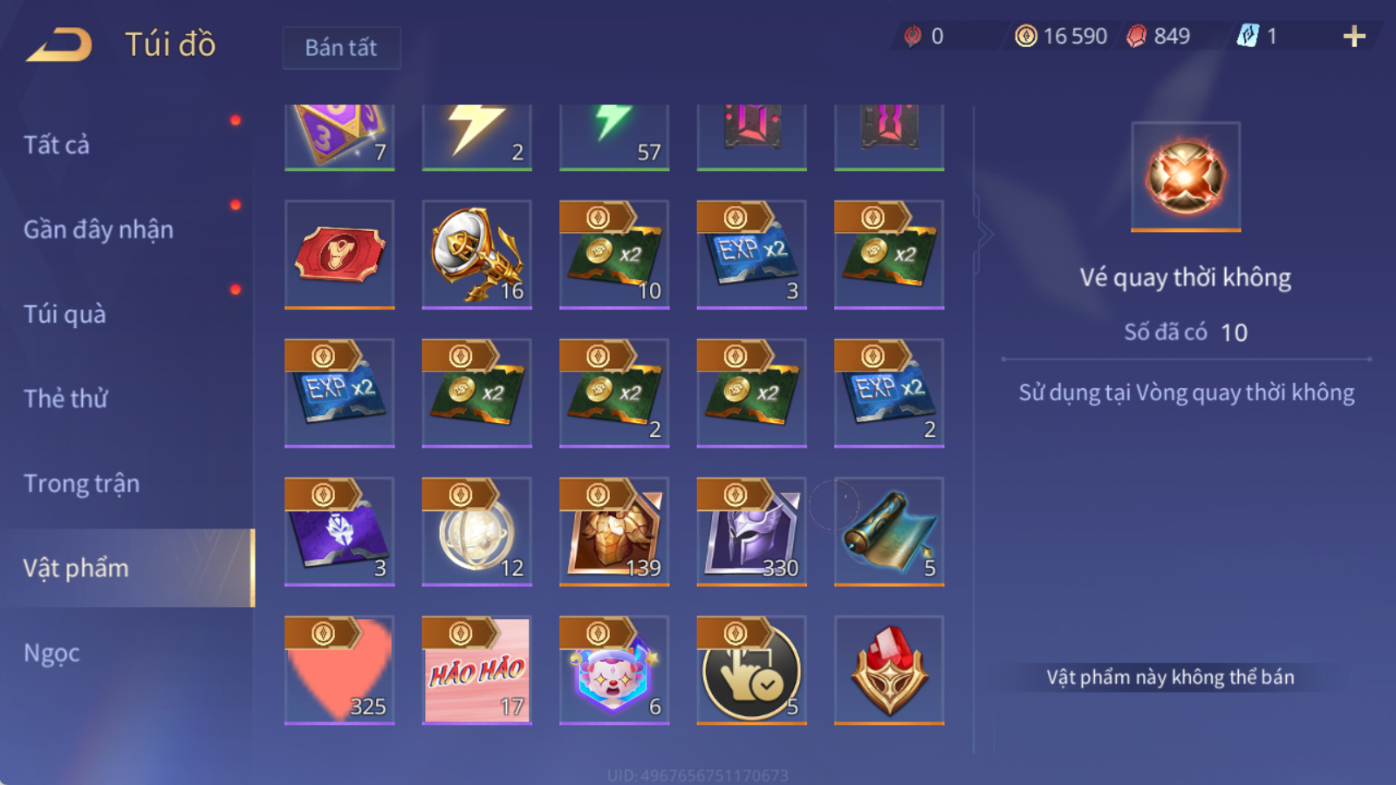This screenshot has height=785, width=1396.
Task: Select the lightning bolt item with 57
Action: (x=614, y=137)
